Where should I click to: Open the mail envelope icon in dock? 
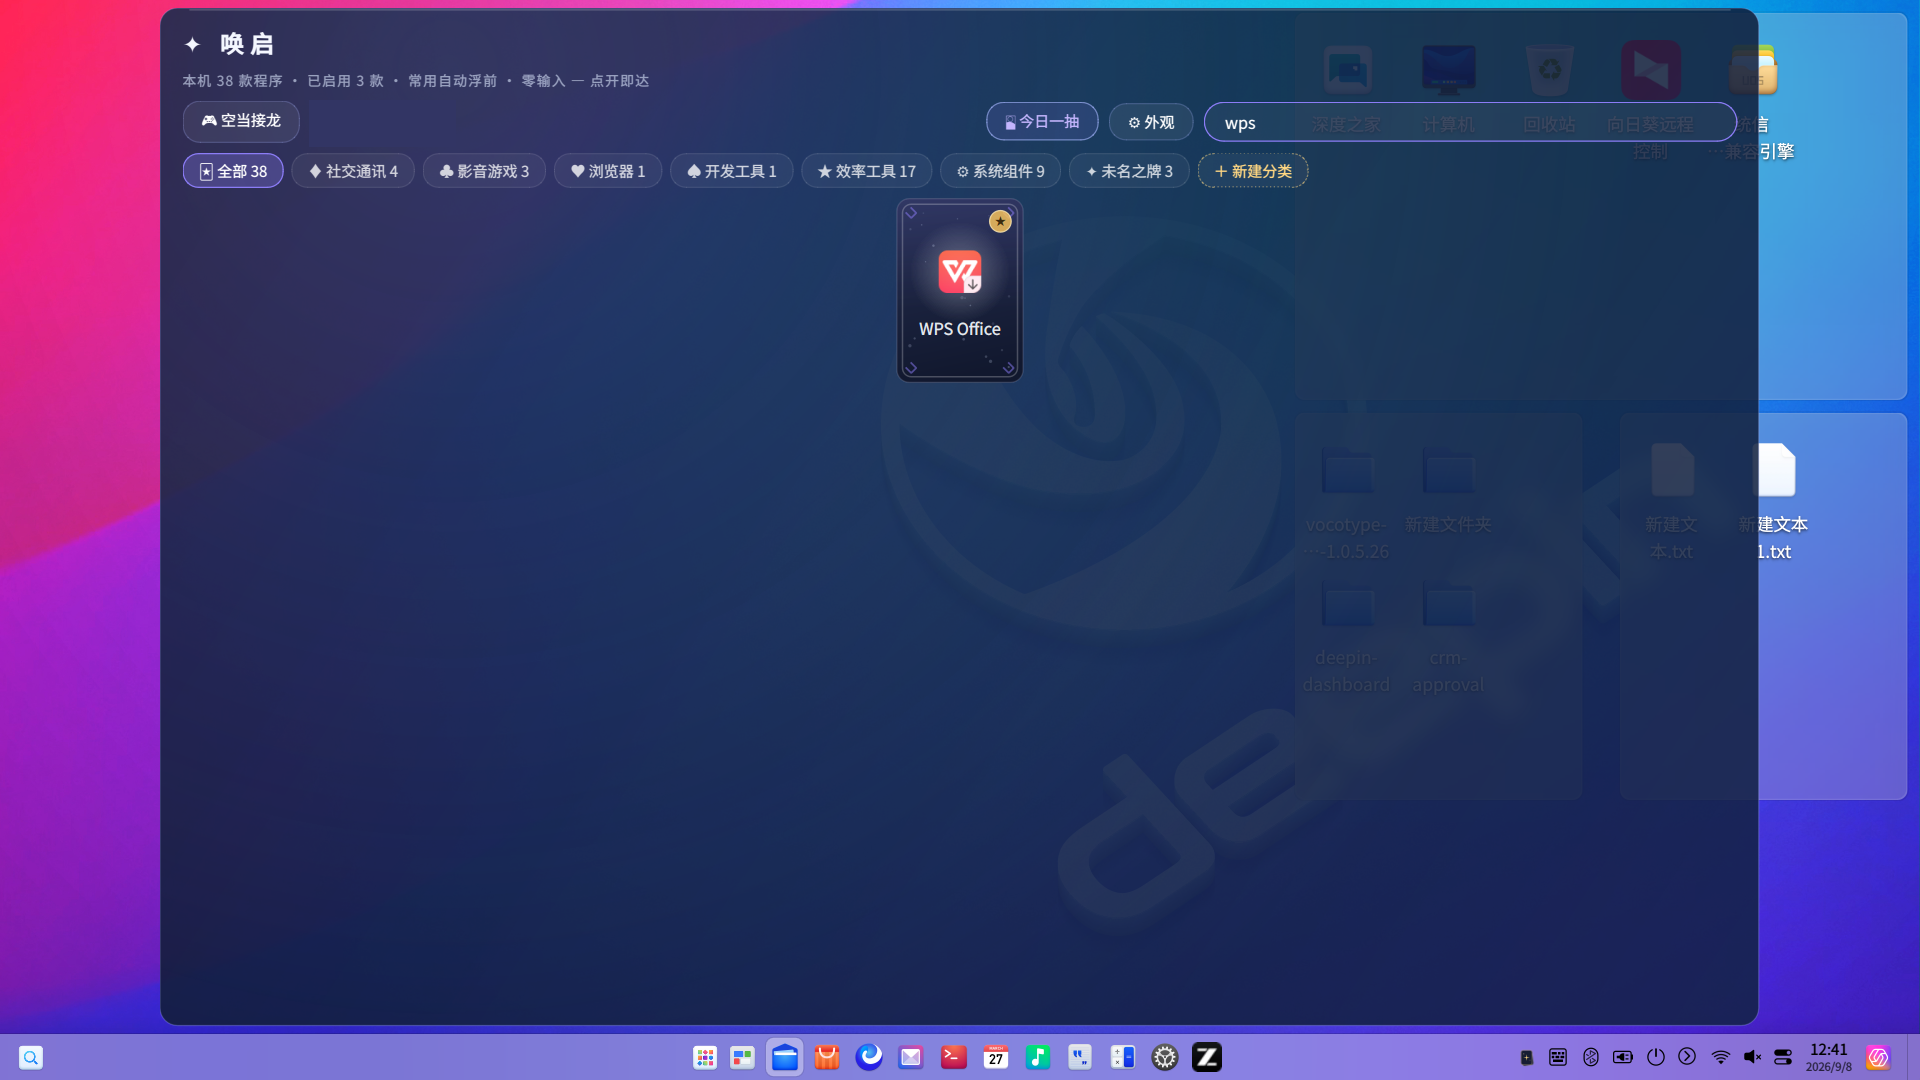coord(911,1057)
